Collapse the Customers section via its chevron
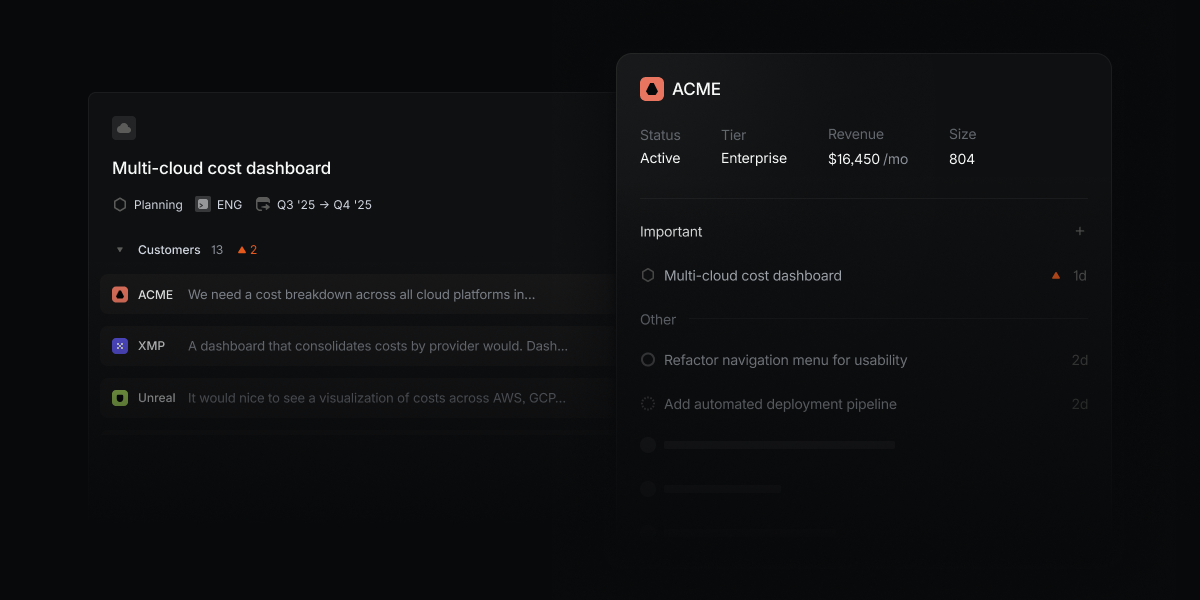This screenshot has height=600, width=1200. 119,249
